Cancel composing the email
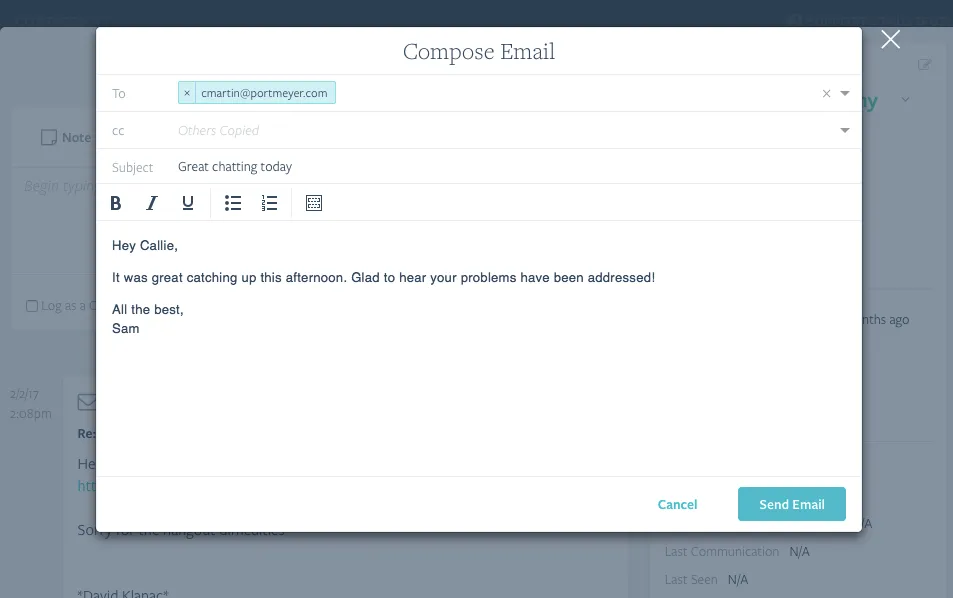The image size is (953, 598). [677, 504]
